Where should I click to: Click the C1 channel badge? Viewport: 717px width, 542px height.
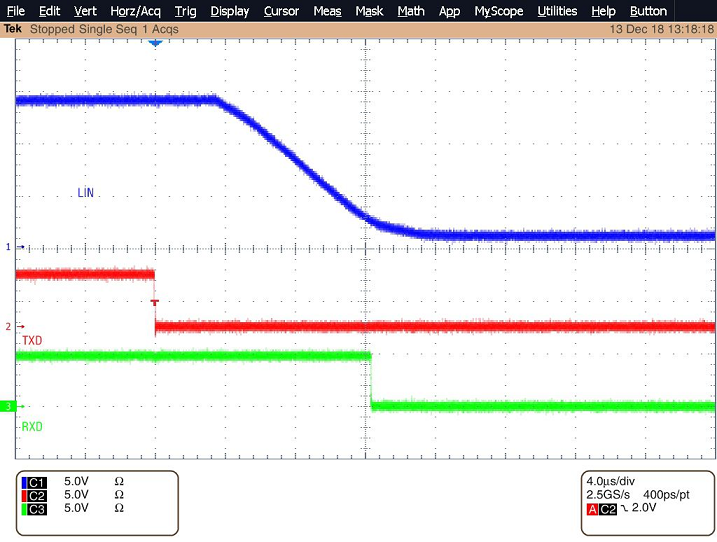(37, 483)
